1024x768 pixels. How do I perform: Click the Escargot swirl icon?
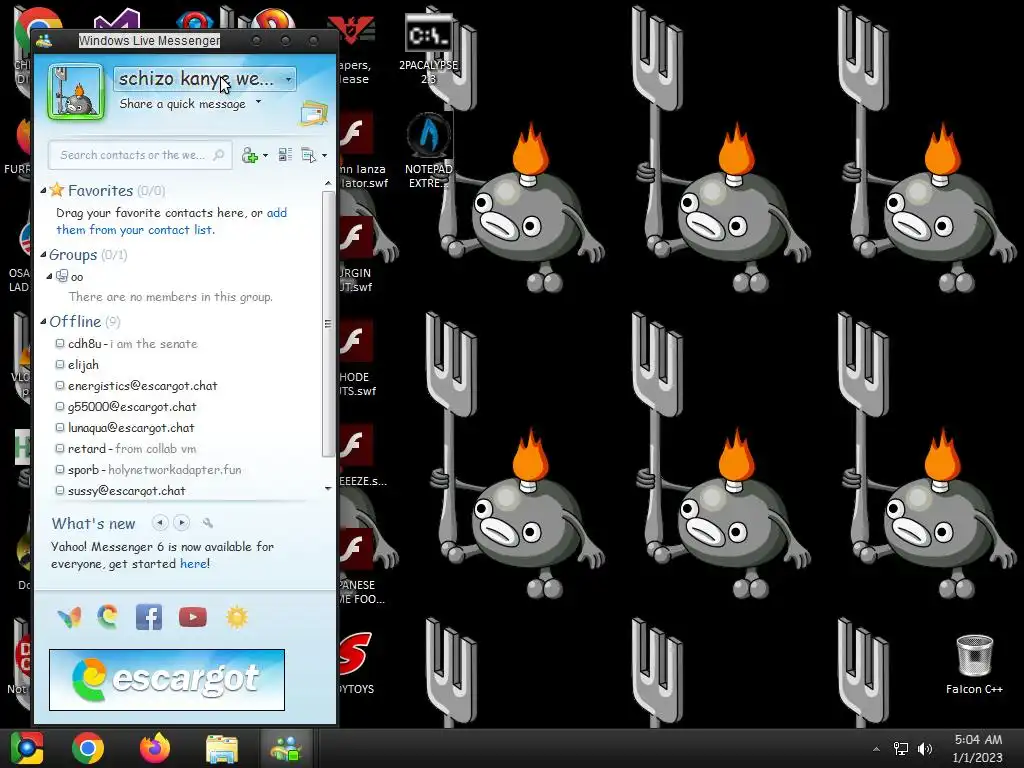click(x=108, y=616)
